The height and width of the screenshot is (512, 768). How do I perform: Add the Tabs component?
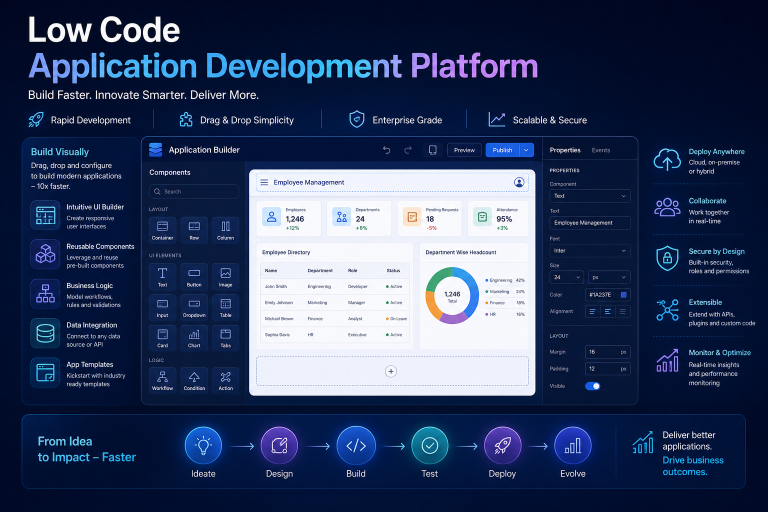click(x=225, y=338)
